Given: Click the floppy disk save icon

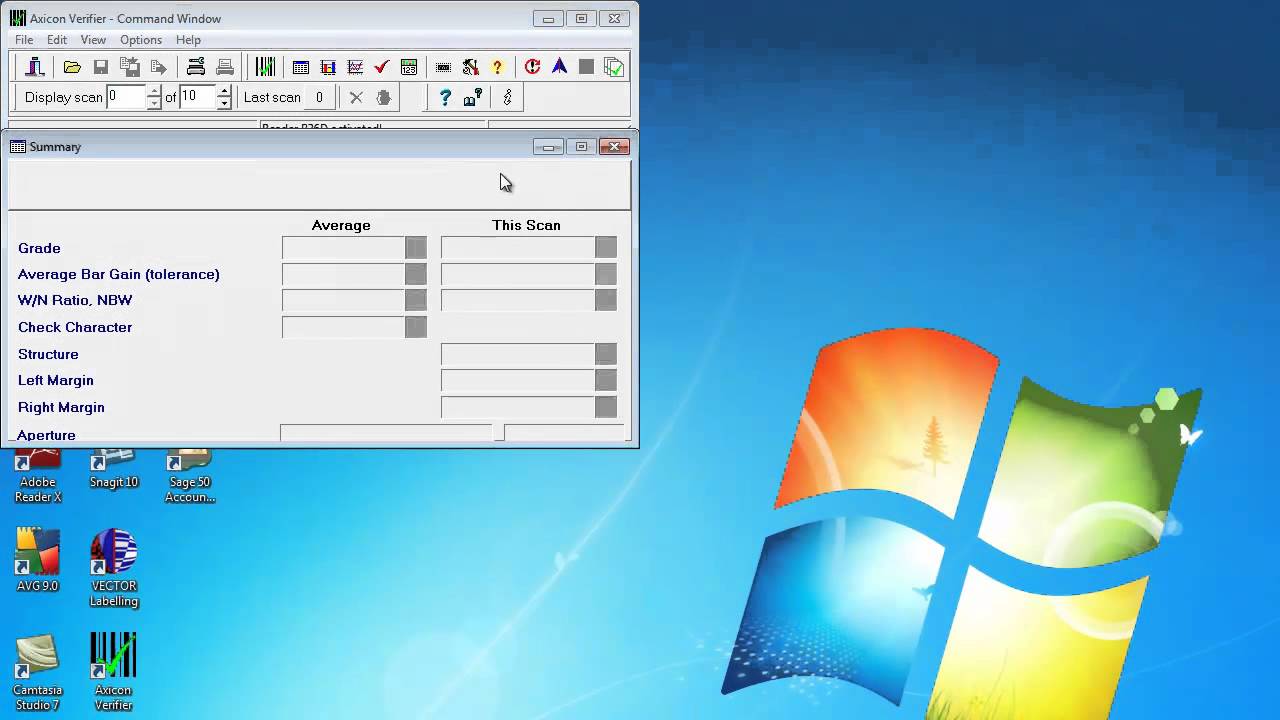Looking at the screenshot, I should click(x=100, y=67).
